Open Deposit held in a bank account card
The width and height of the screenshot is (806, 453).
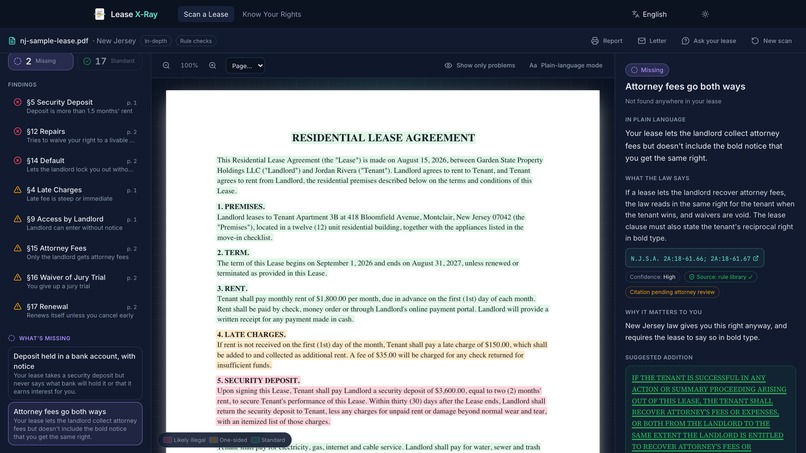[75, 373]
